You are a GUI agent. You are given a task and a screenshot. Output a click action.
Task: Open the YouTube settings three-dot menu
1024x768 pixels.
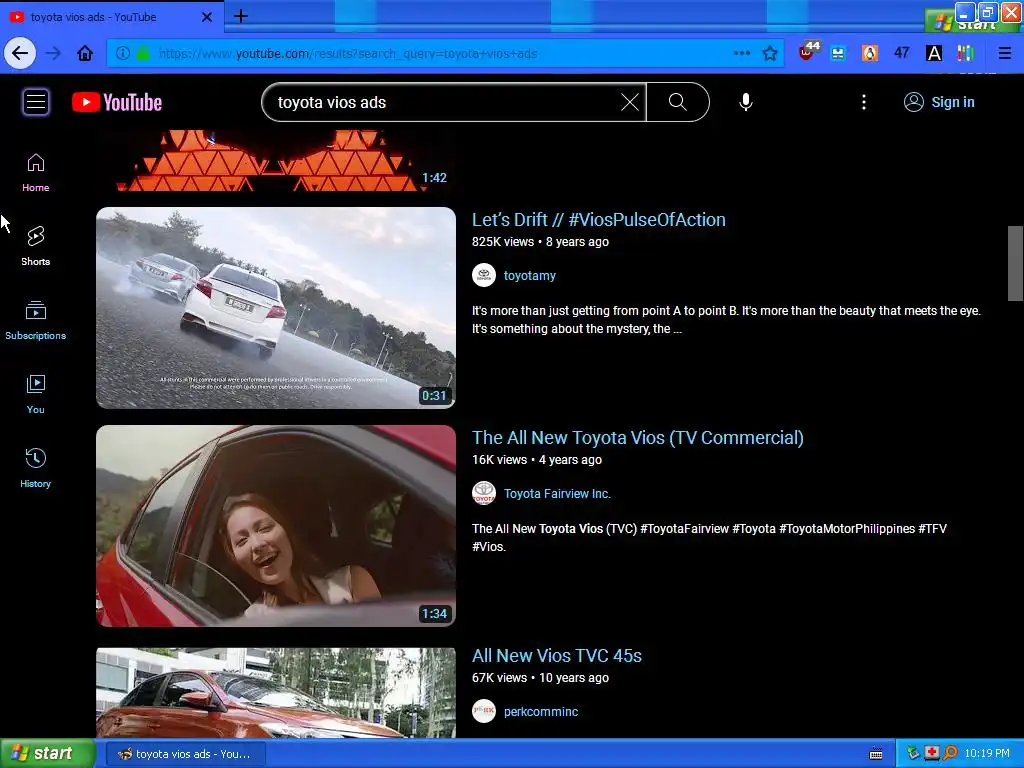(863, 102)
